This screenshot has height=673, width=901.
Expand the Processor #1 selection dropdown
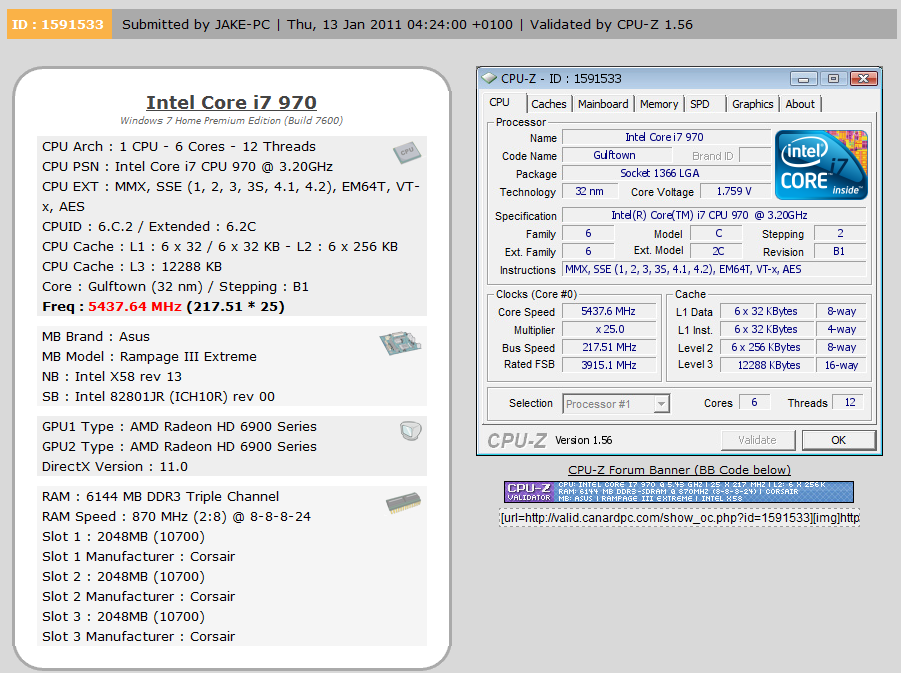pos(661,404)
